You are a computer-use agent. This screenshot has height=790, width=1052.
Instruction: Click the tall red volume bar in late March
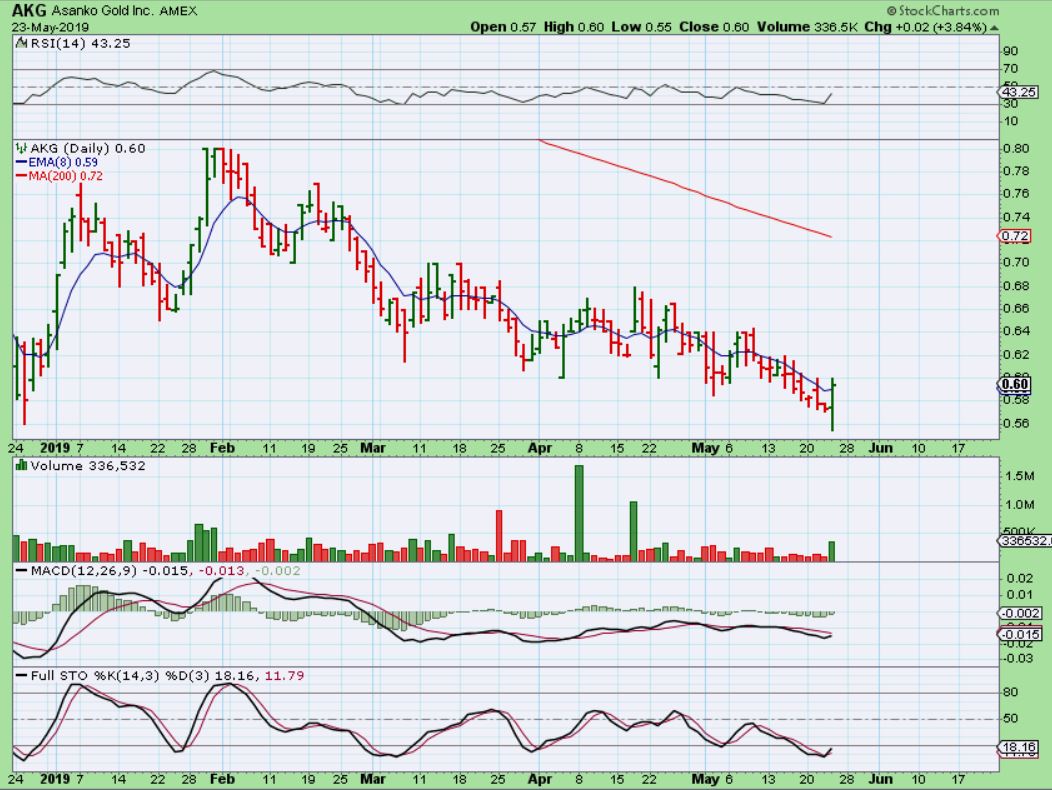click(x=498, y=535)
